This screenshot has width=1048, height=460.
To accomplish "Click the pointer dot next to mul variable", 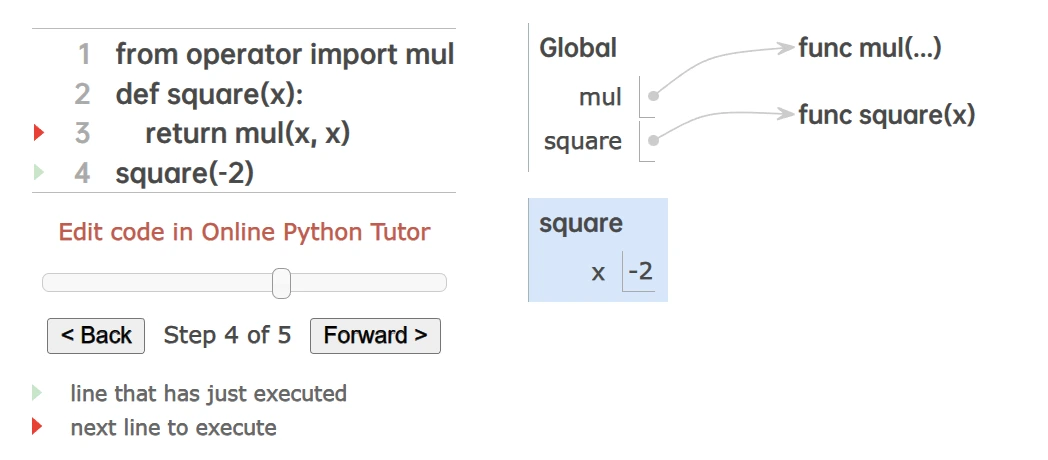I will point(653,97).
